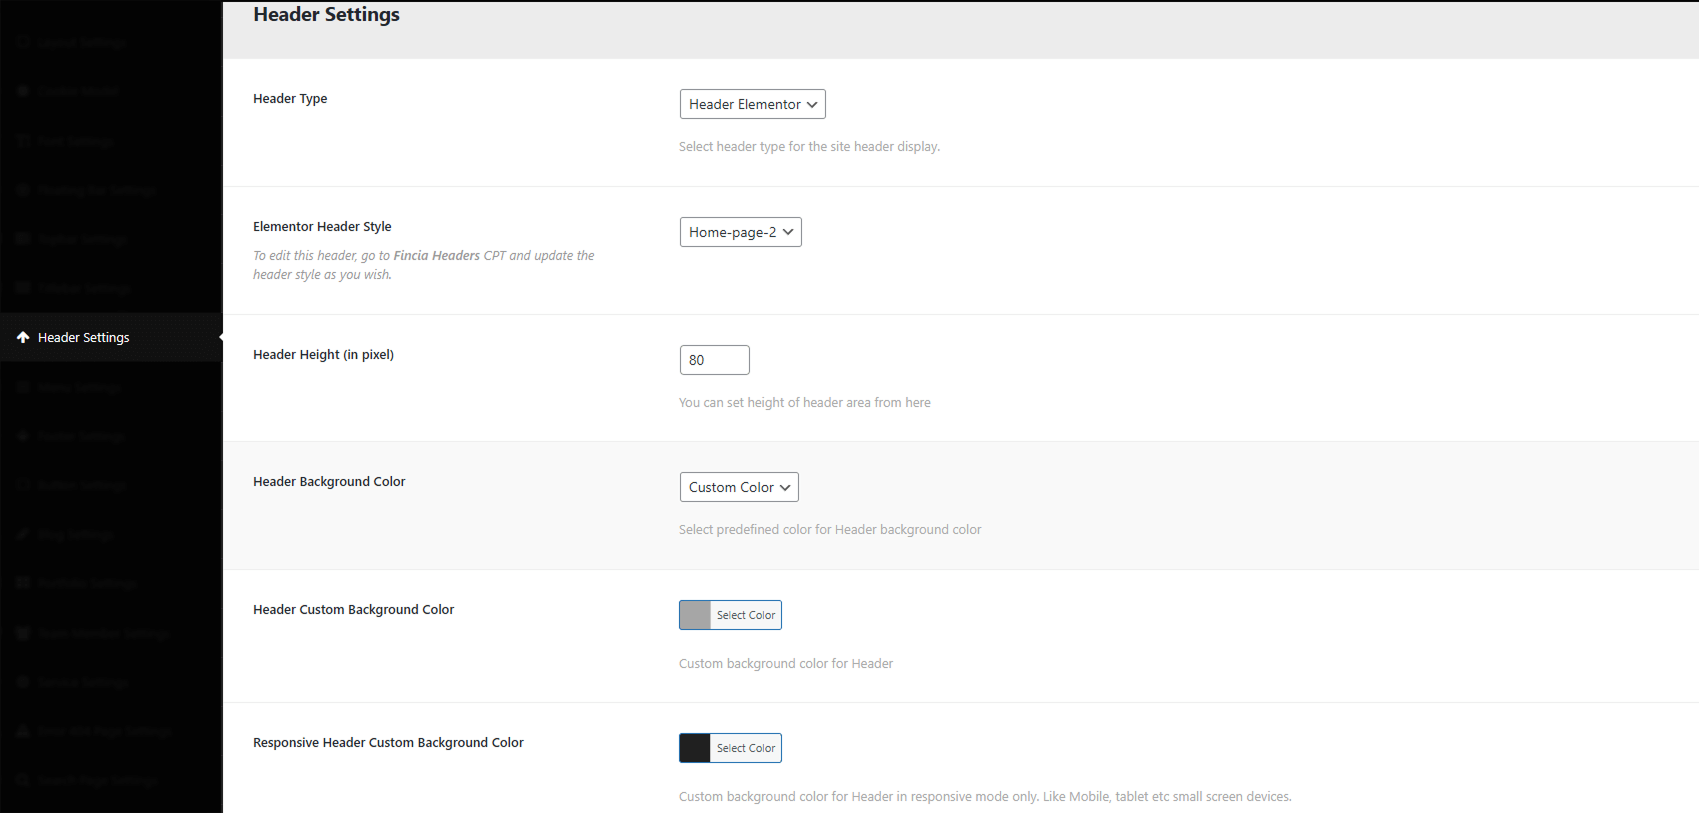Click the Header Height input field

[x=714, y=360]
